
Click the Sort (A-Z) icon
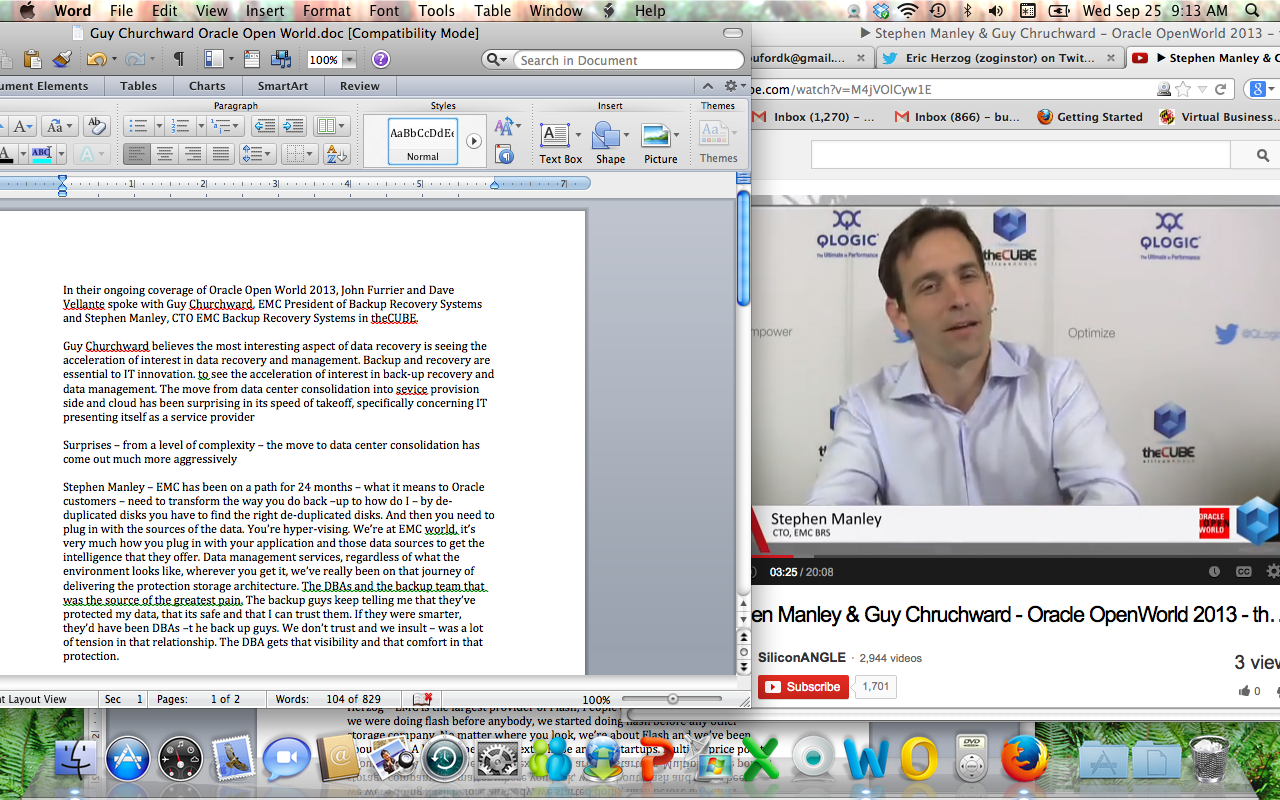336,154
